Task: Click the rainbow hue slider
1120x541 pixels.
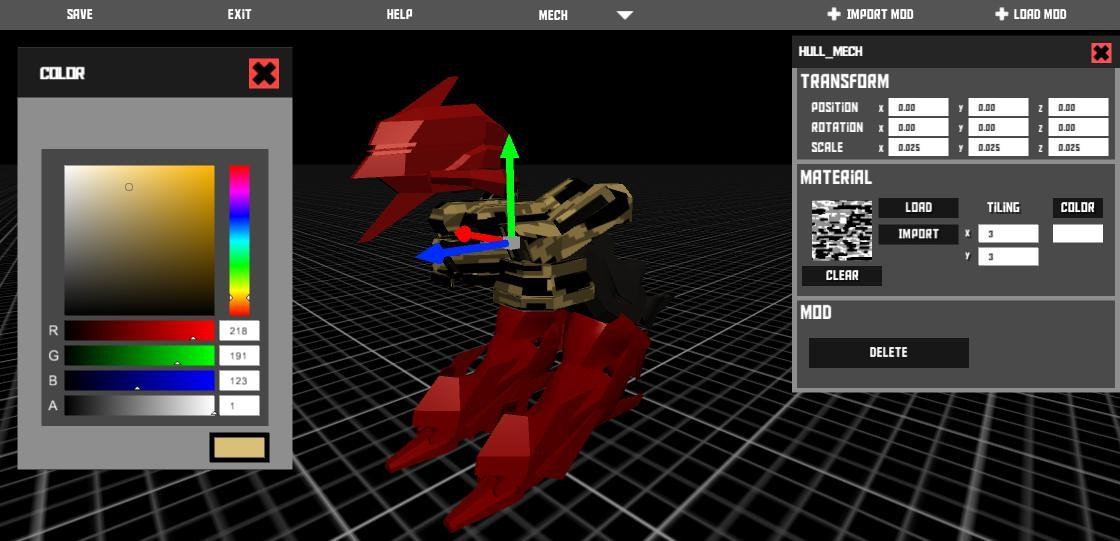Action: click(x=239, y=240)
